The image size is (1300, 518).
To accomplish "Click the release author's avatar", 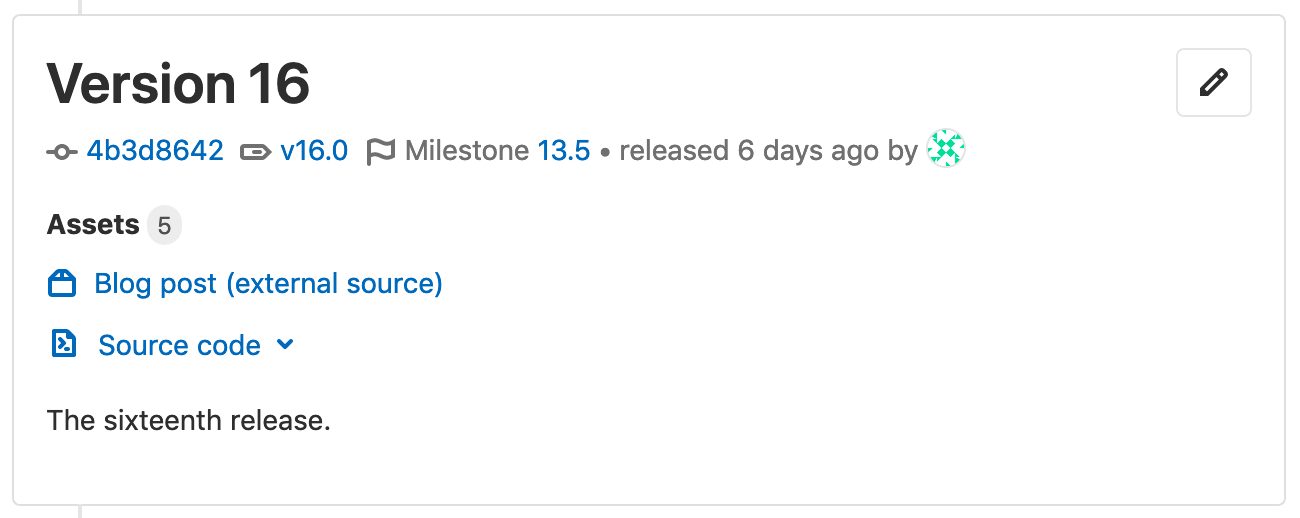I will (945, 150).
